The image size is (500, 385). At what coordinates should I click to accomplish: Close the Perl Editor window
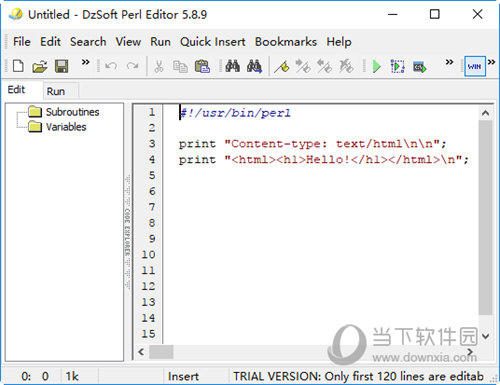click(x=477, y=14)
